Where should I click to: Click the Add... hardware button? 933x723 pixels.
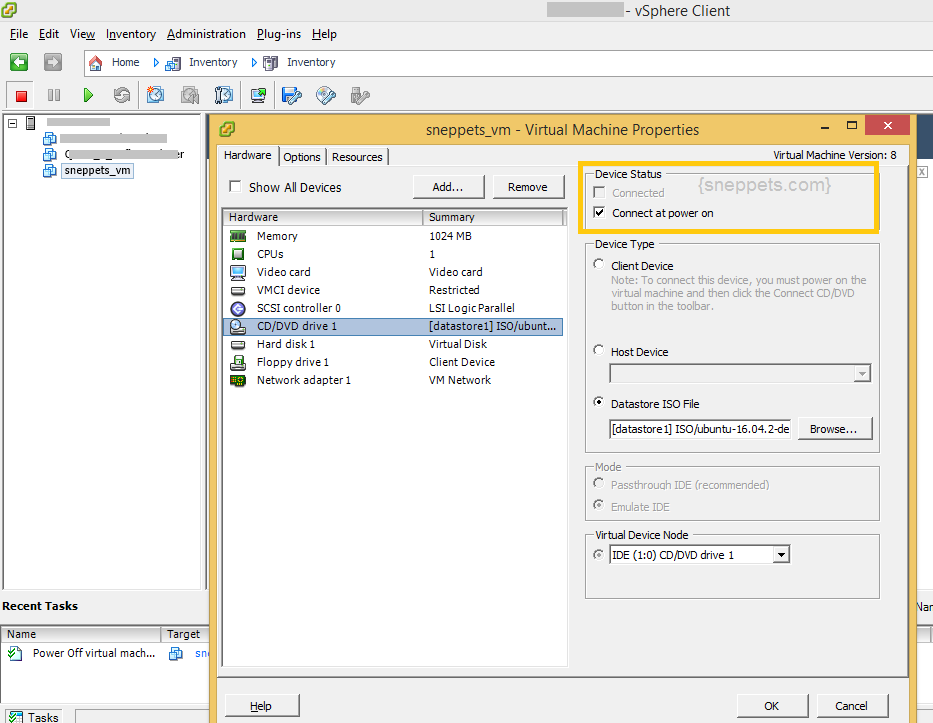(448, 187)
